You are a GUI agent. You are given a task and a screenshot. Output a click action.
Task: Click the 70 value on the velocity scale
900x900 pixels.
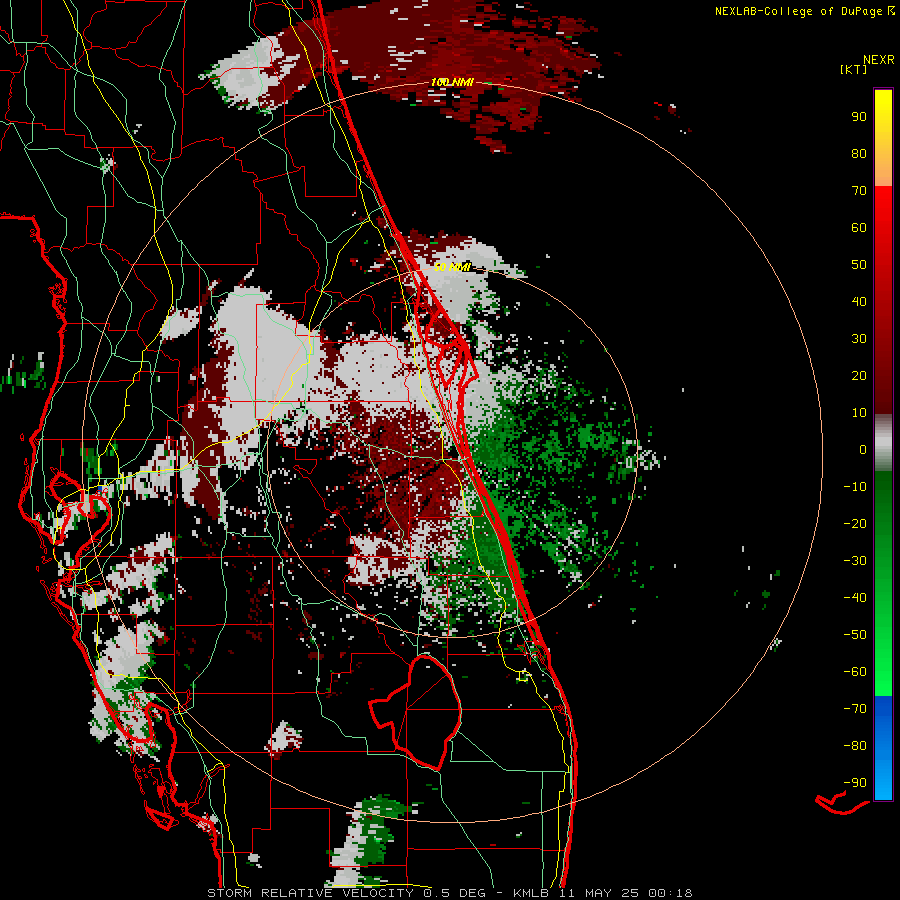click(859, 191)
